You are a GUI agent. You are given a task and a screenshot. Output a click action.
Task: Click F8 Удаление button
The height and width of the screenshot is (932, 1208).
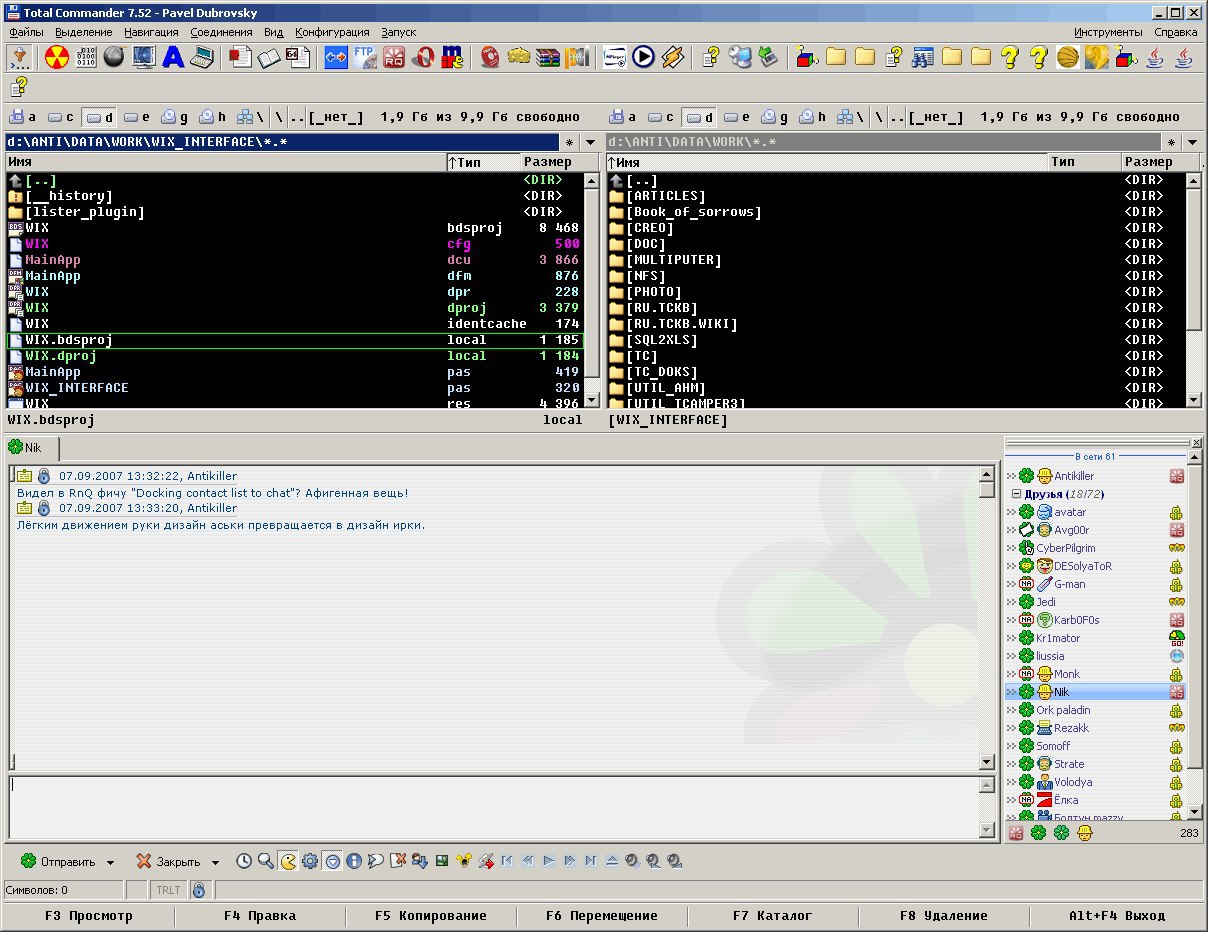coord(943,915)
